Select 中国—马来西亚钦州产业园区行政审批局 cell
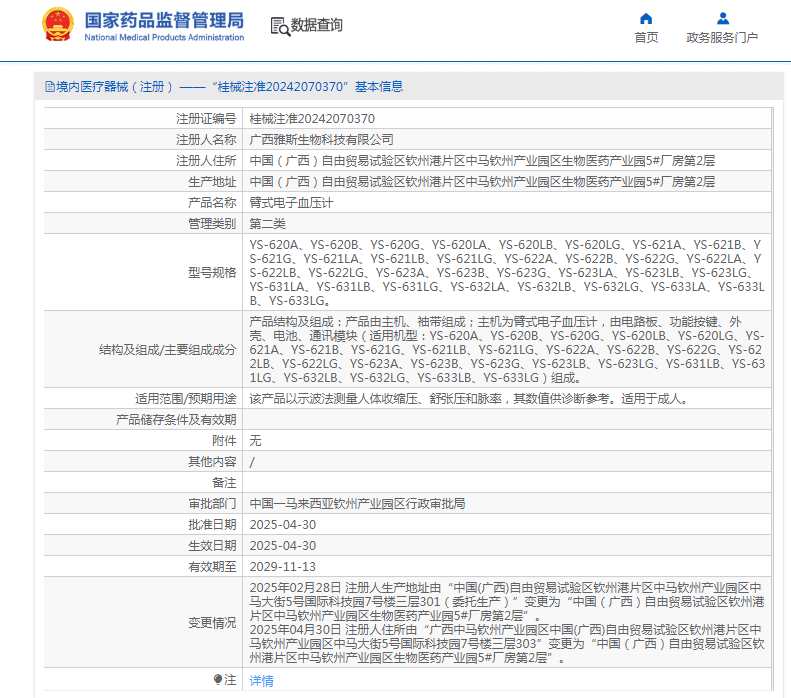This screenshot has width=791, height=698. 357,504
